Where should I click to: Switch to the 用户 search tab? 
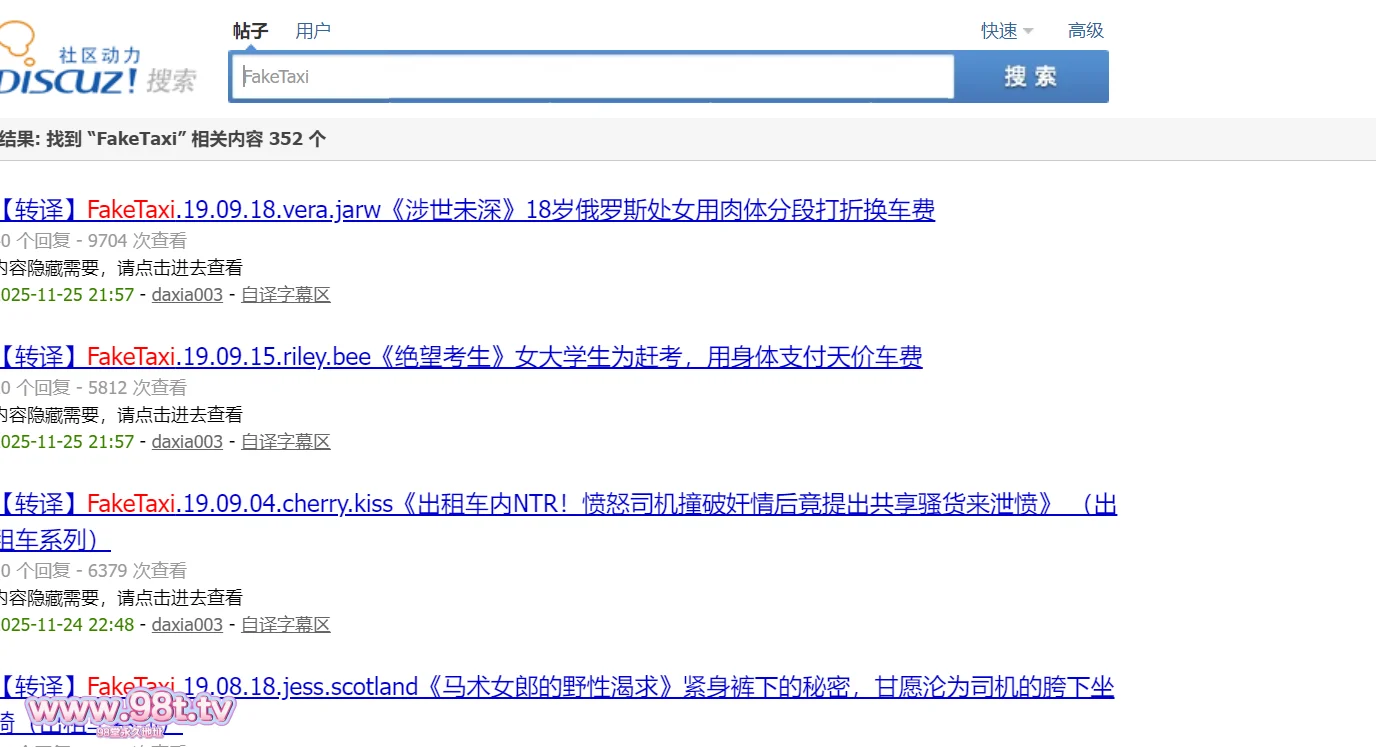[x=313, y=31]
